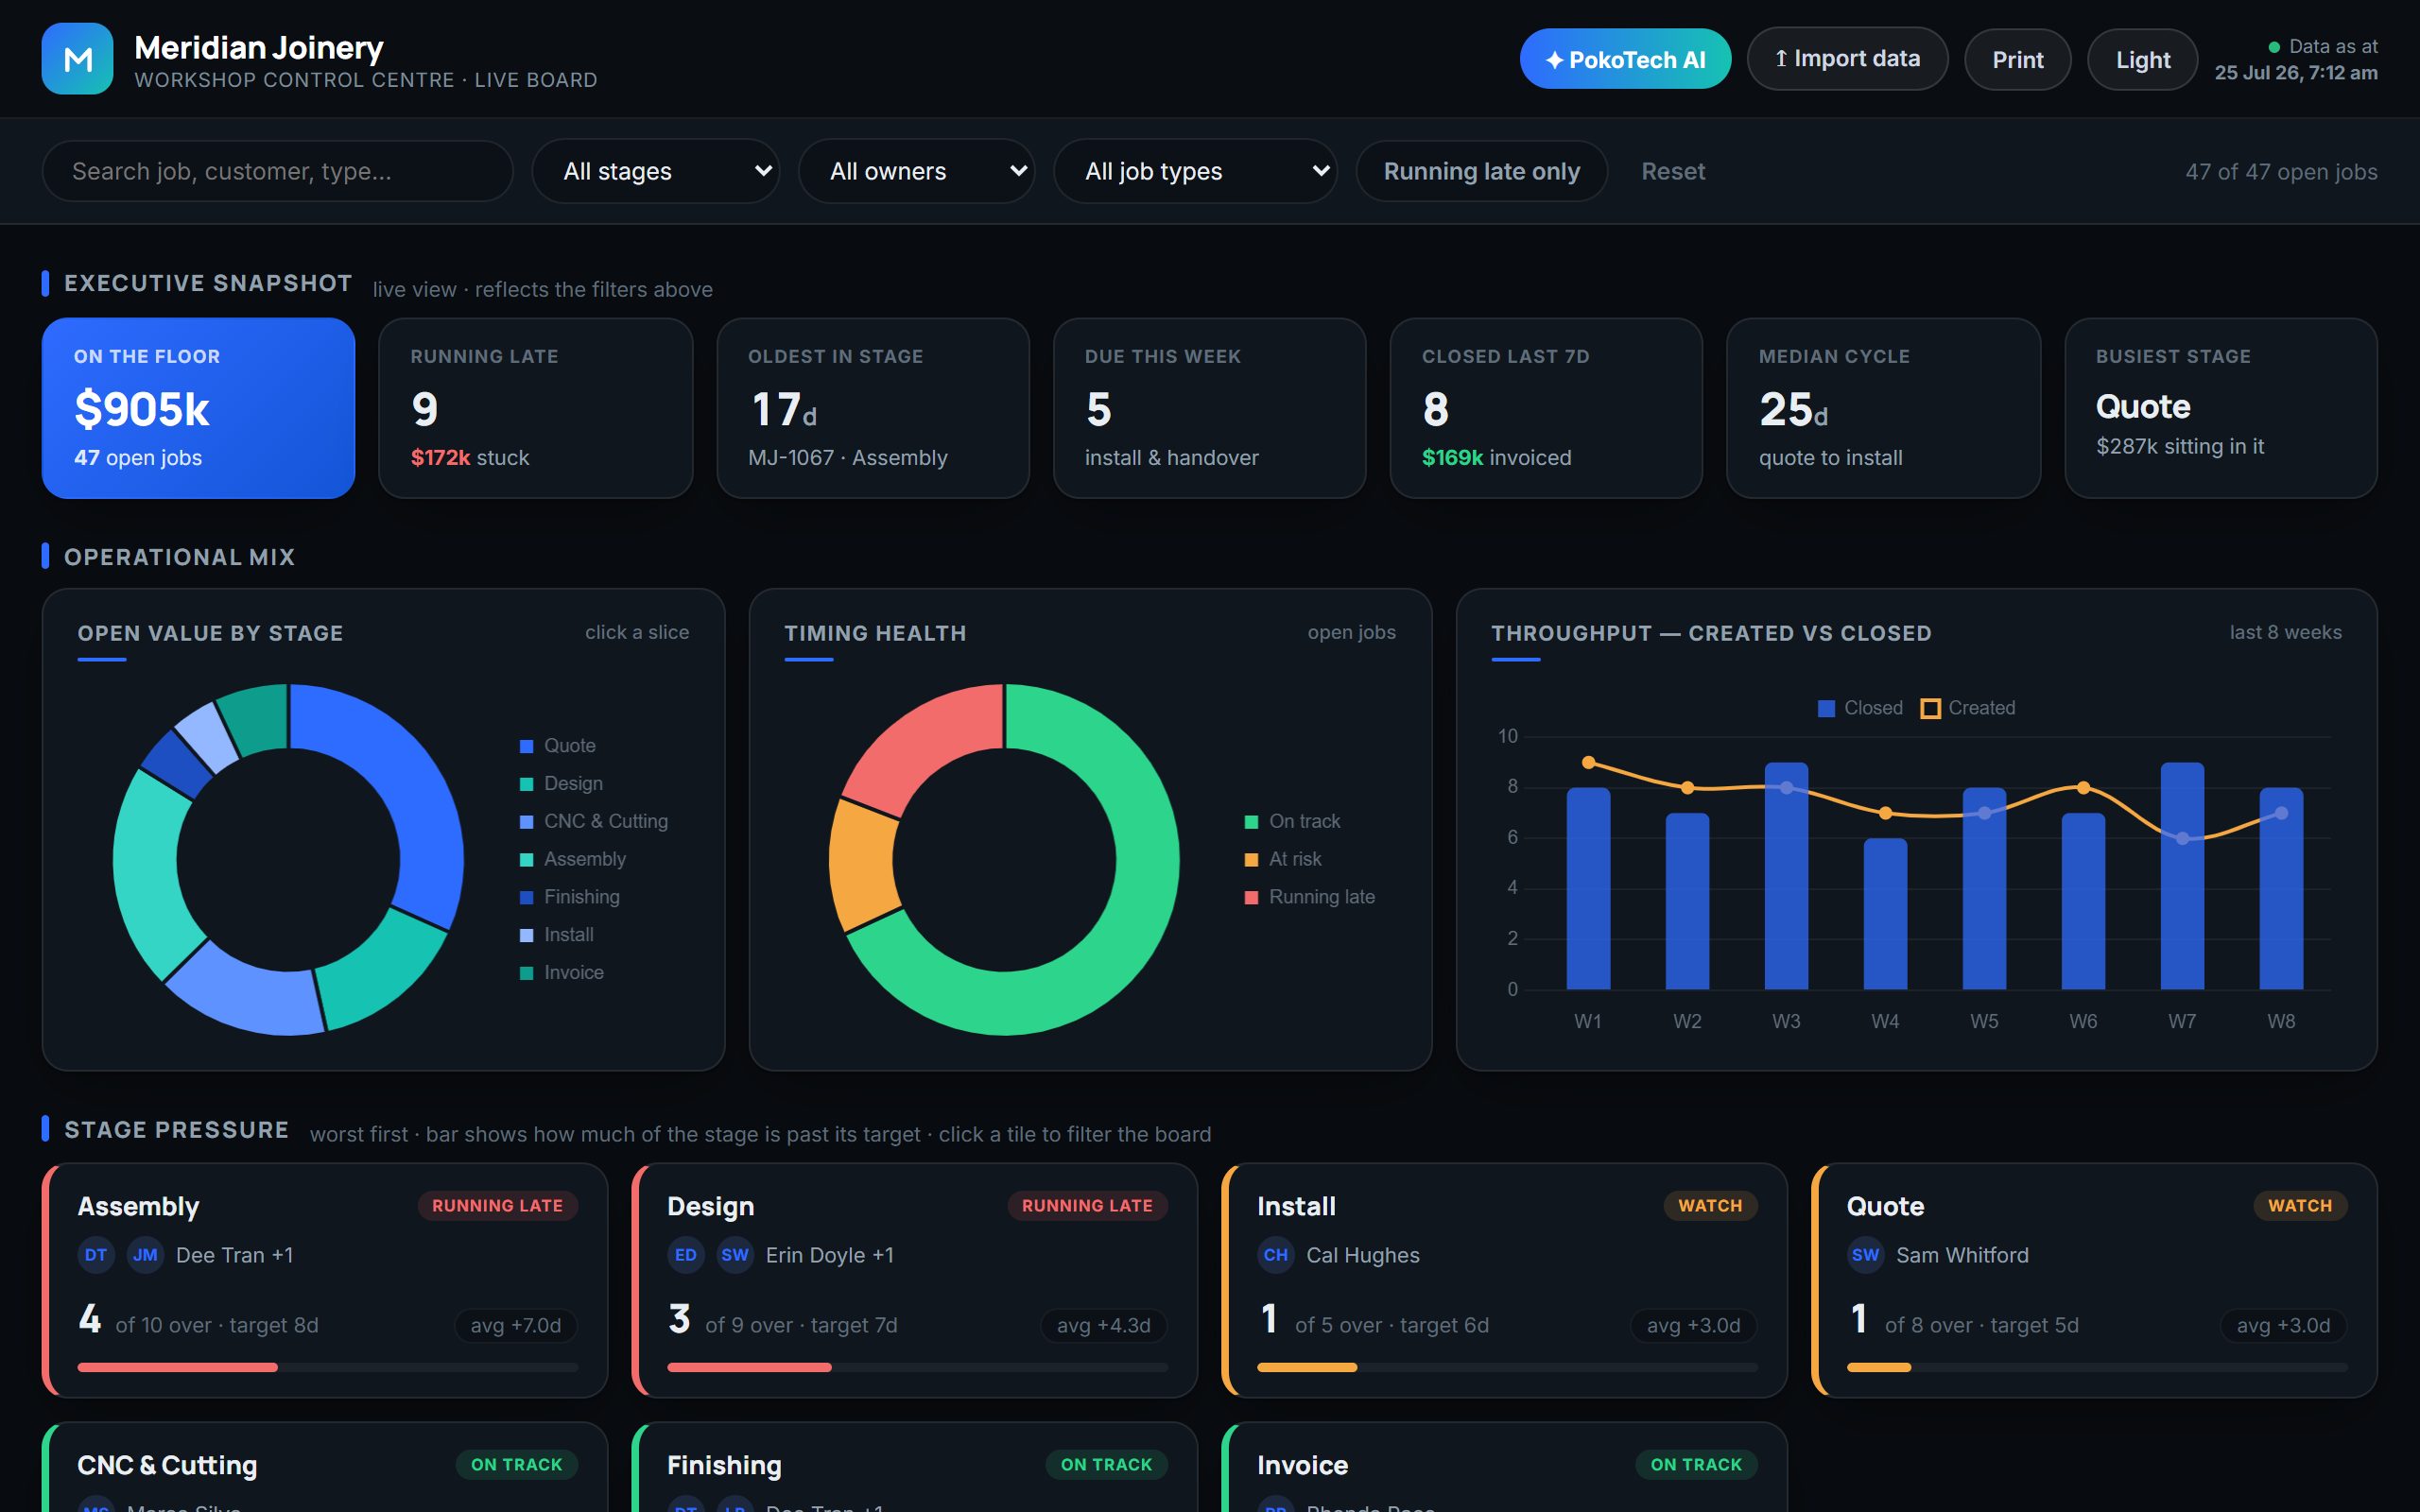Image resolution: width=2420 pixels, height=1512 pixels.
Task: Click the avg +7.0d pill
Action: tap(516, 1325)
